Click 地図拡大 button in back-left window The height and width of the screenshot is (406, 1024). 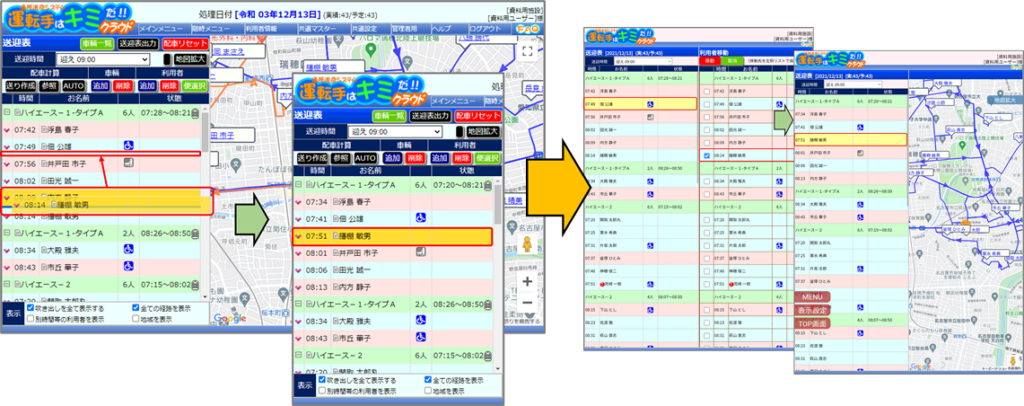pyautogui.click(x=189, y=59)
